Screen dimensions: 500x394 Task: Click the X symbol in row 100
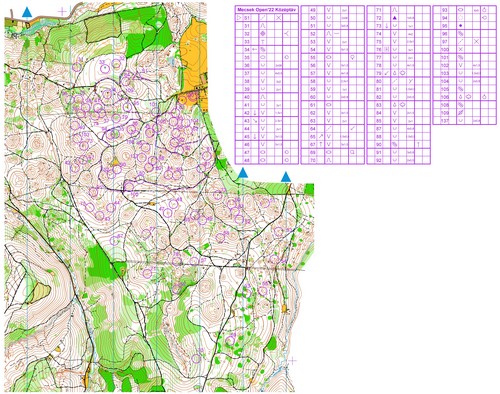pyautogui.click(x=461, y=49)
